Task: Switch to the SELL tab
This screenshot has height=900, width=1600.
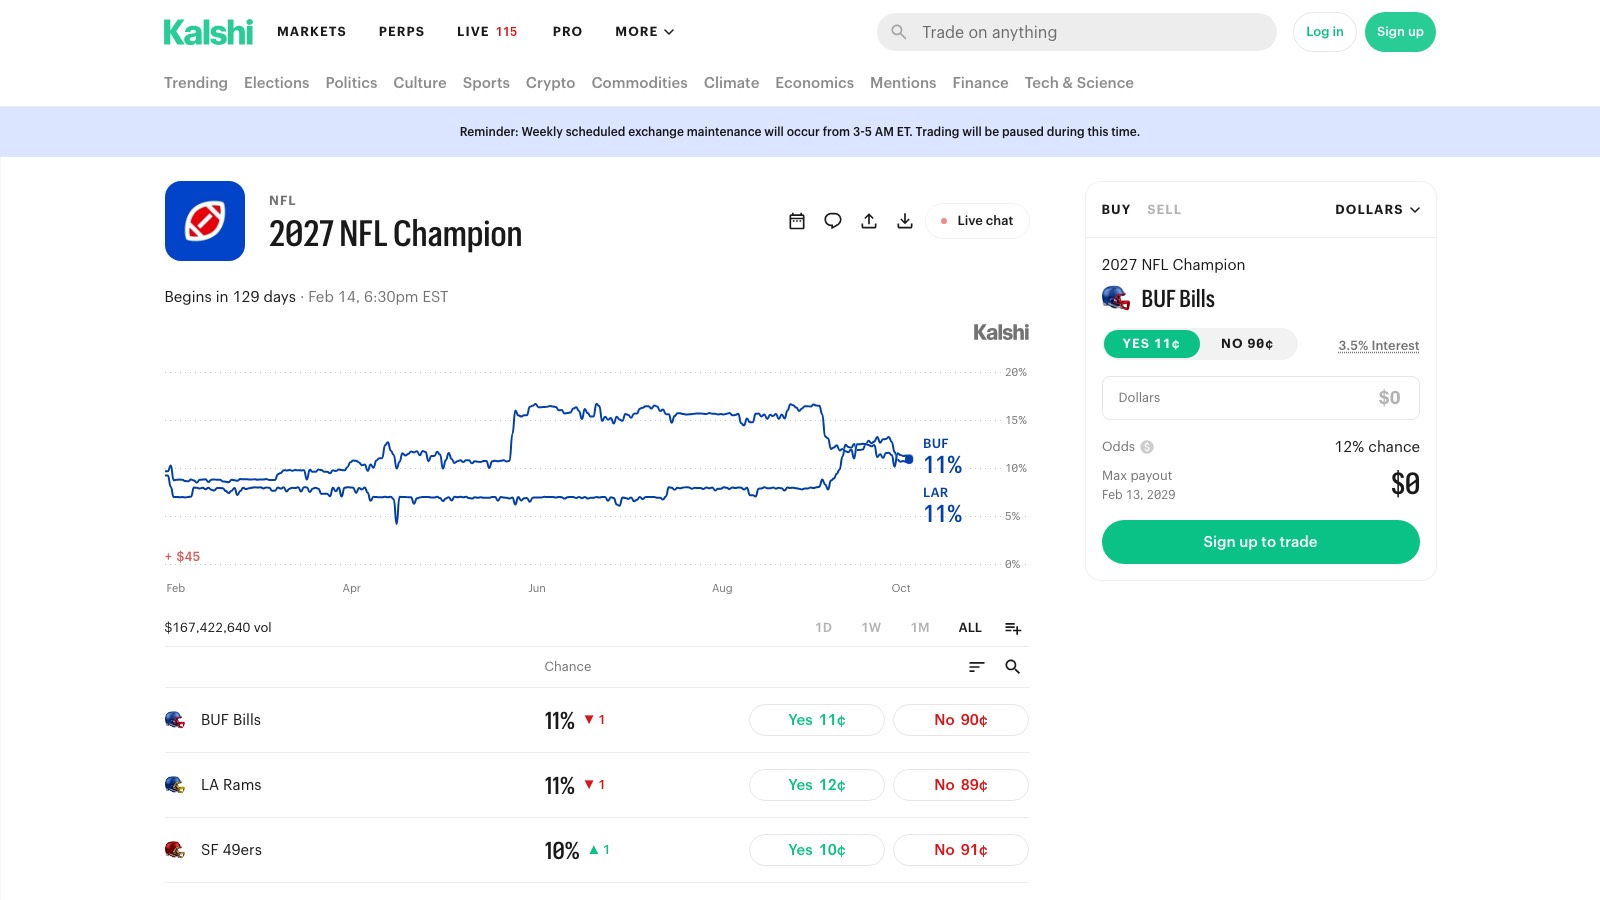Action: [1164, 210]
